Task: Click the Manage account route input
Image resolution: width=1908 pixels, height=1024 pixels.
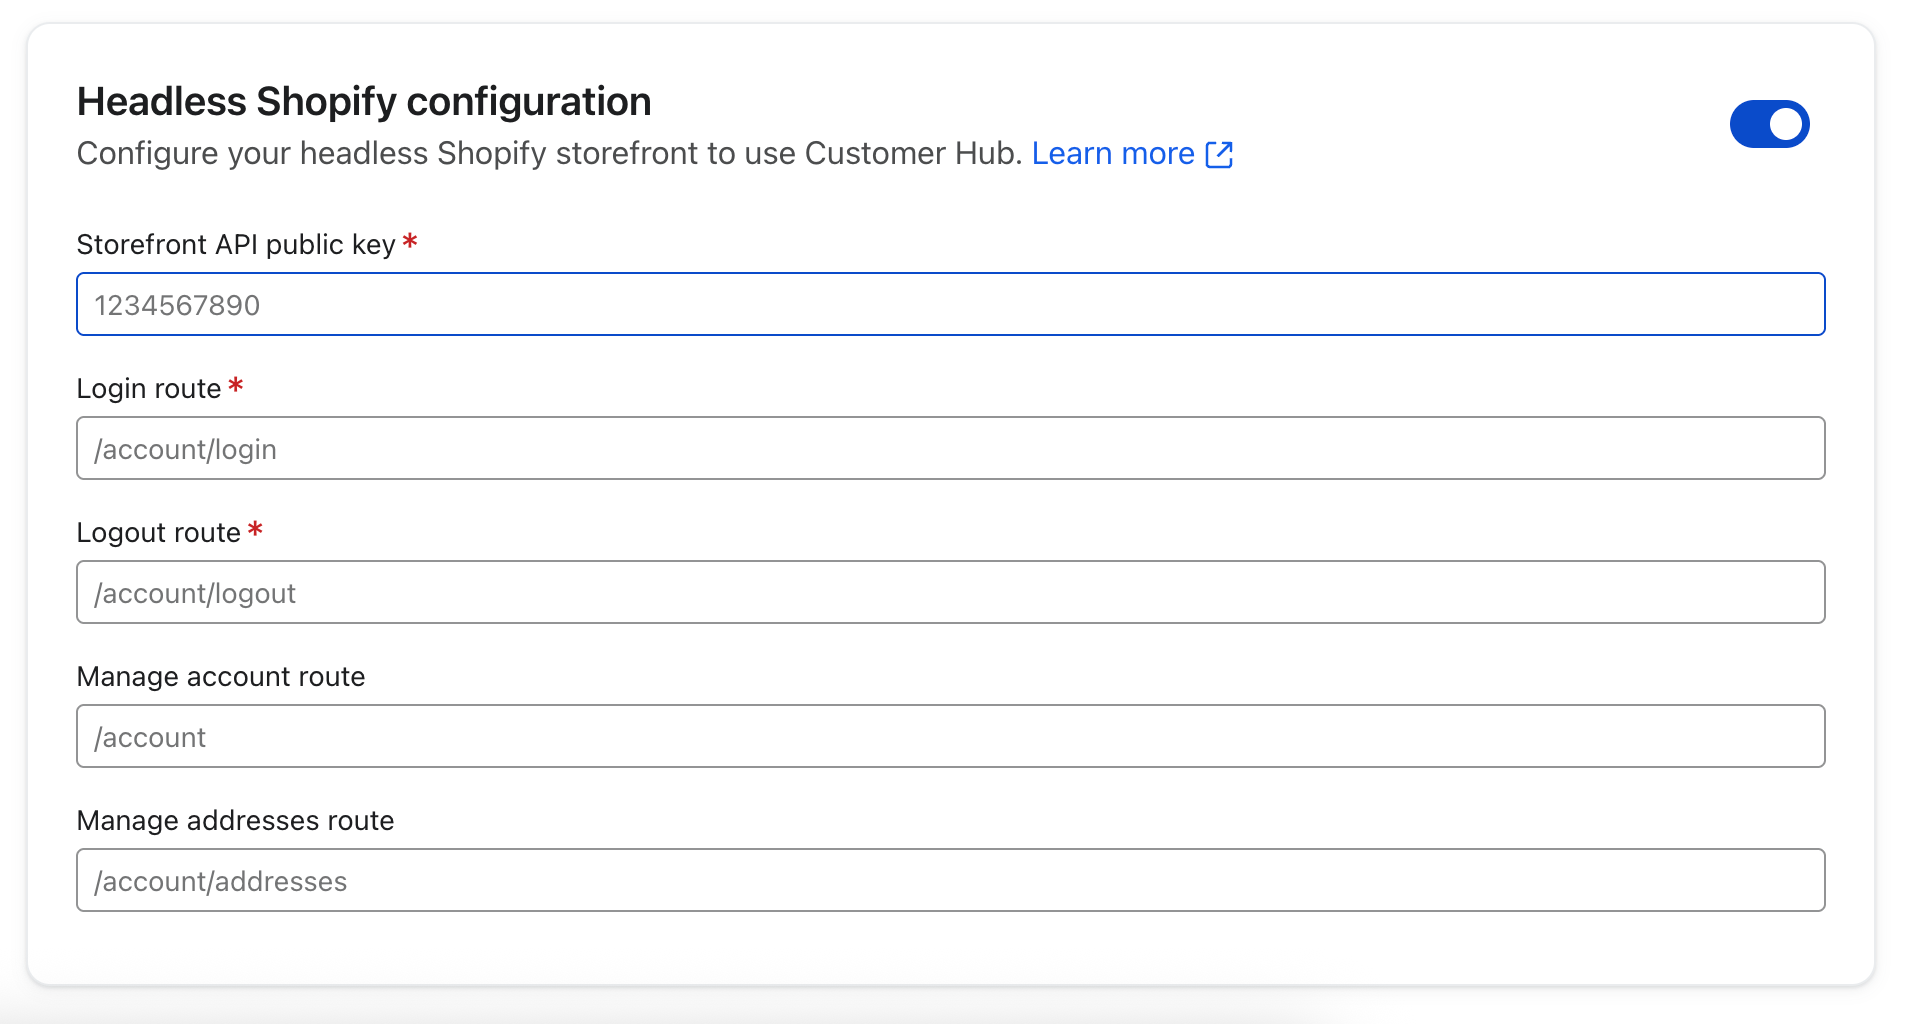Action: pos(950,736)
